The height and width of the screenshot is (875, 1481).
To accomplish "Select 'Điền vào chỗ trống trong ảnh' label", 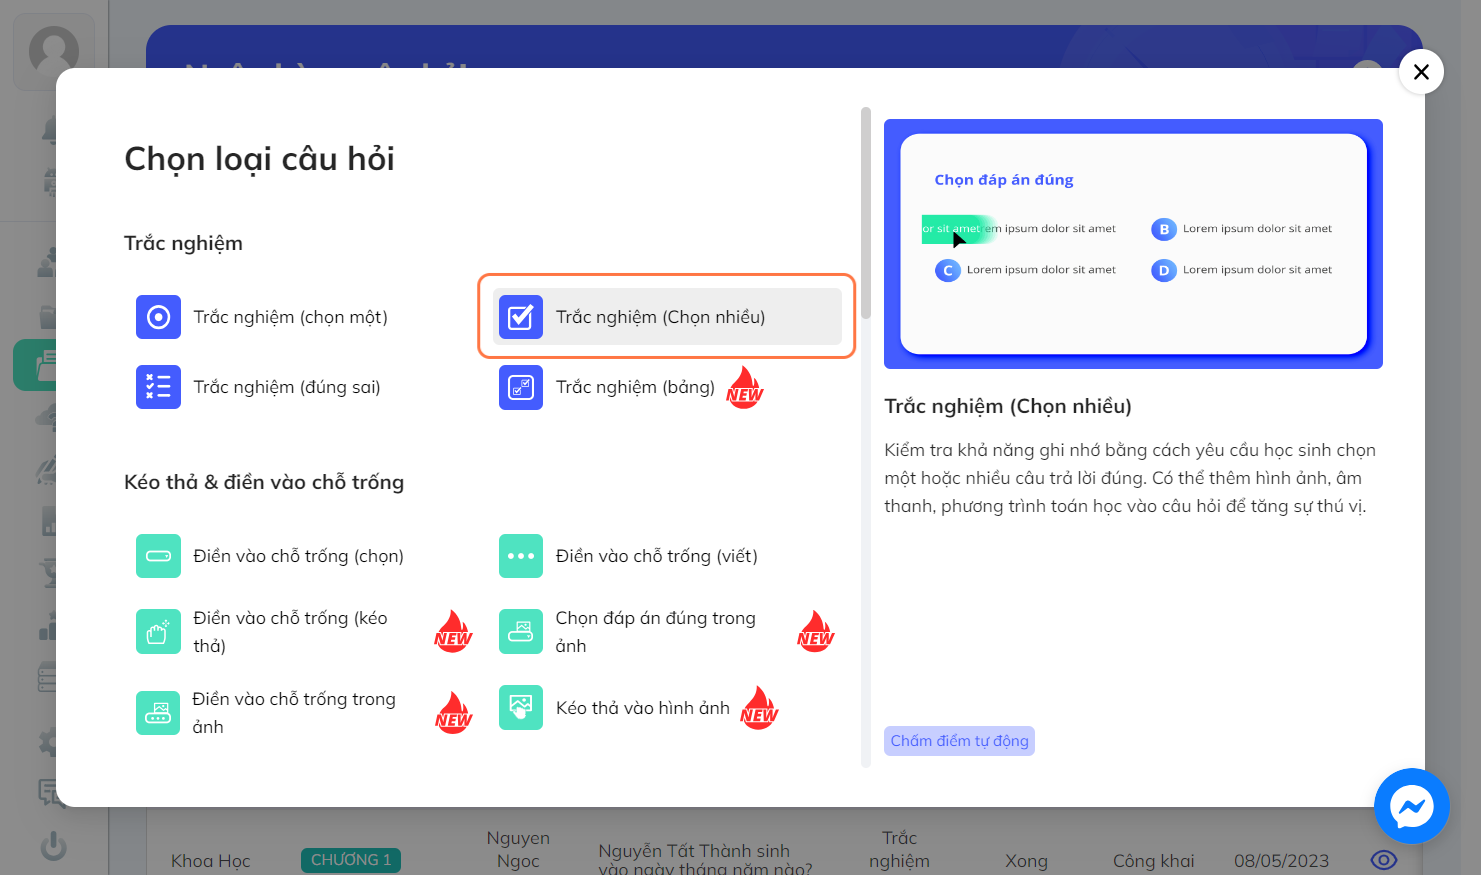I will (294, 713).
